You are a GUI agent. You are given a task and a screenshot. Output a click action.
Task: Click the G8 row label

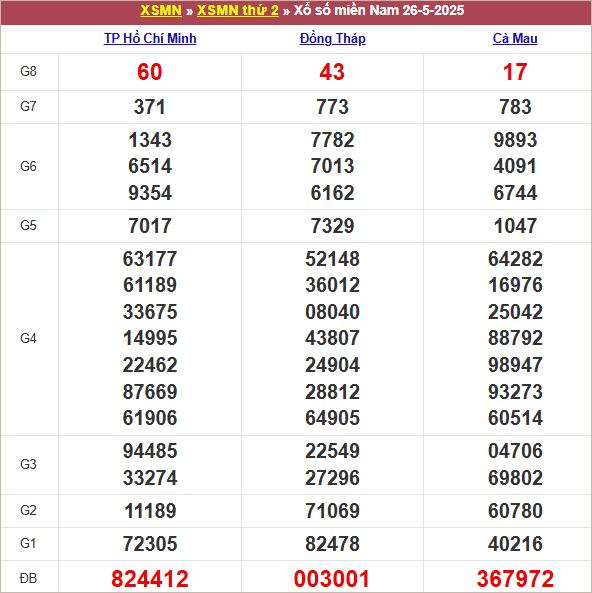(28, 71)
